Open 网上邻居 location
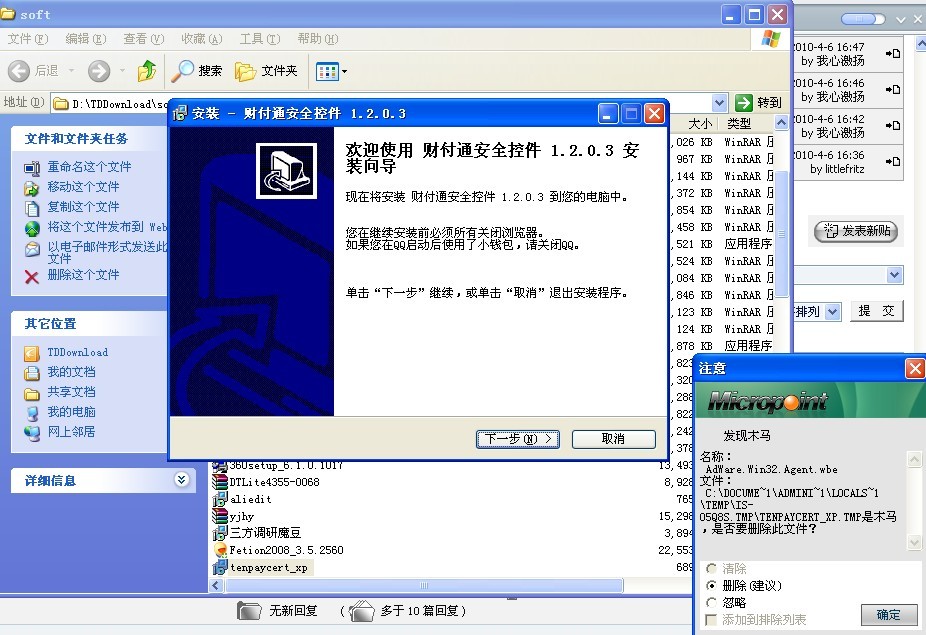Image resolution: width=926 pixels, height=635 pixels. 71,432
